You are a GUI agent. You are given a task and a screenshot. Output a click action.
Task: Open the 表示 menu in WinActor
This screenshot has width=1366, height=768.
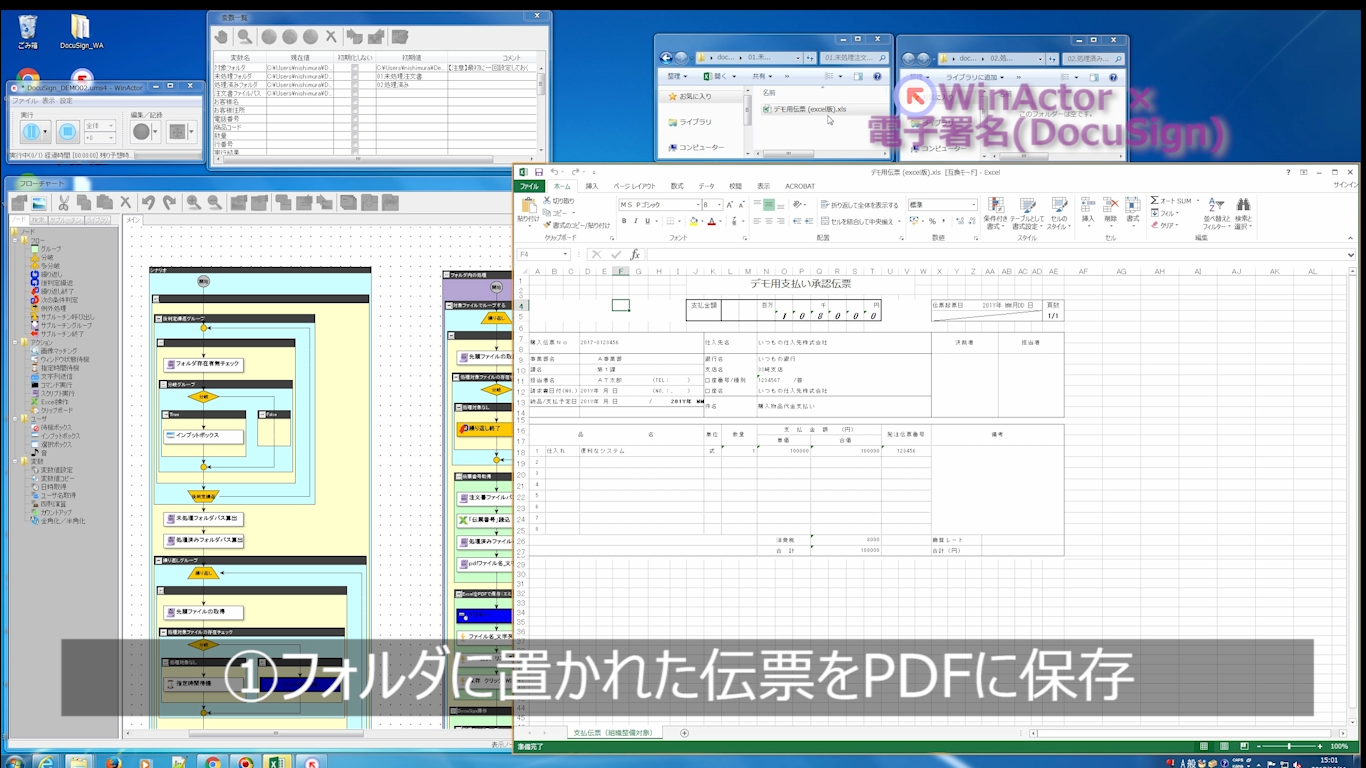click(48, 101)
